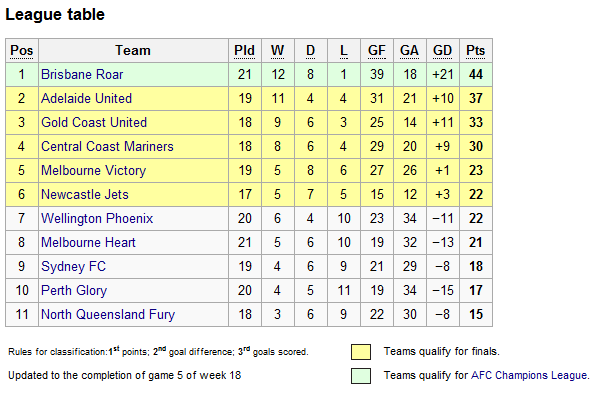Click the Wellington Phoenix link

(97, 218)
